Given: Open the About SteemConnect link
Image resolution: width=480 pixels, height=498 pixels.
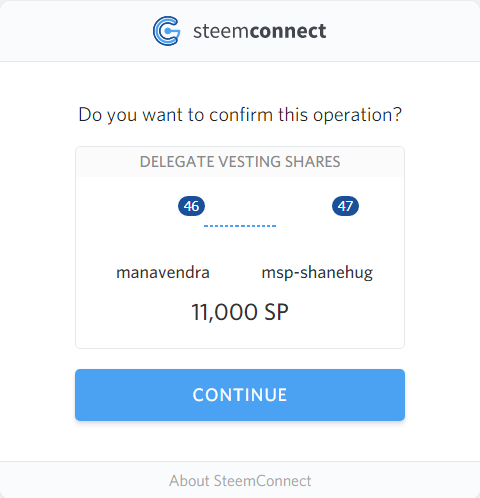Looking at the screenshot, I should coord(240,481).
